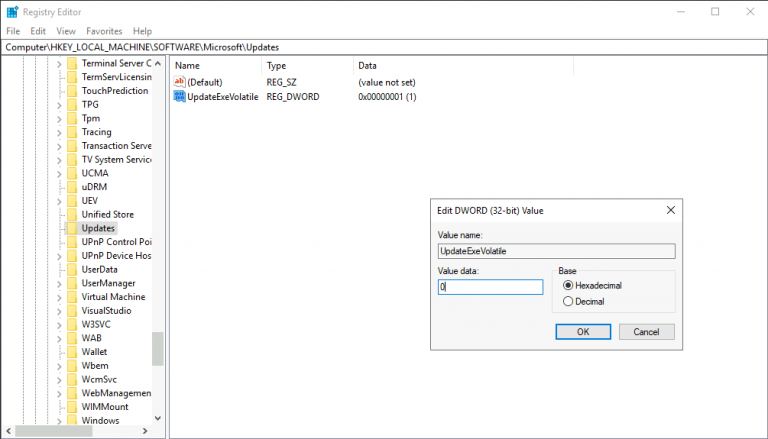Click the Updates folder icon
The height and width of the screenshot is (439, 768).
[72, 228]
